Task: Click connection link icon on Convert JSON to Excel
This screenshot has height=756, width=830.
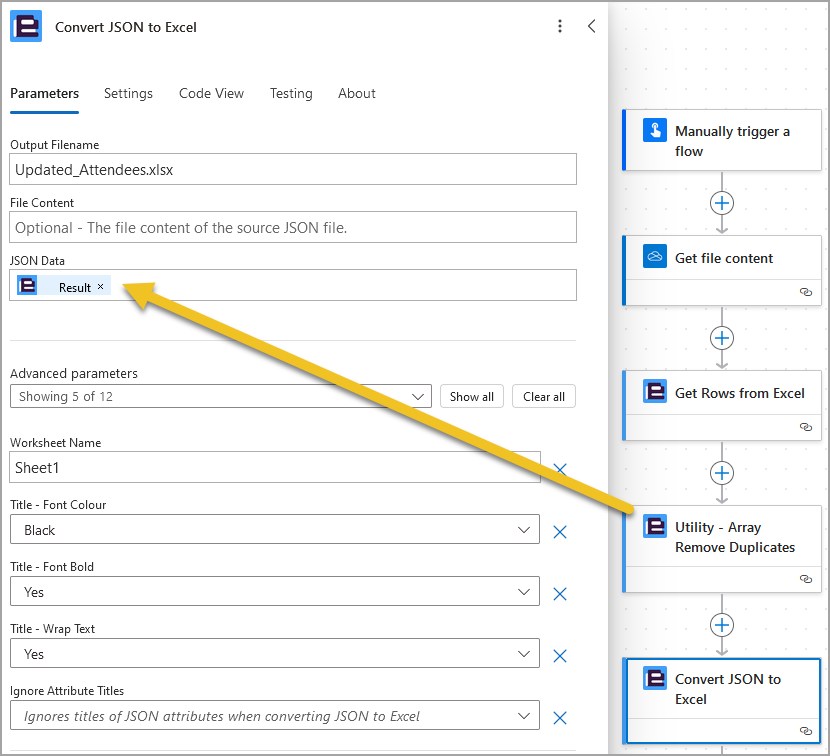Action: (x=806, y=731)
